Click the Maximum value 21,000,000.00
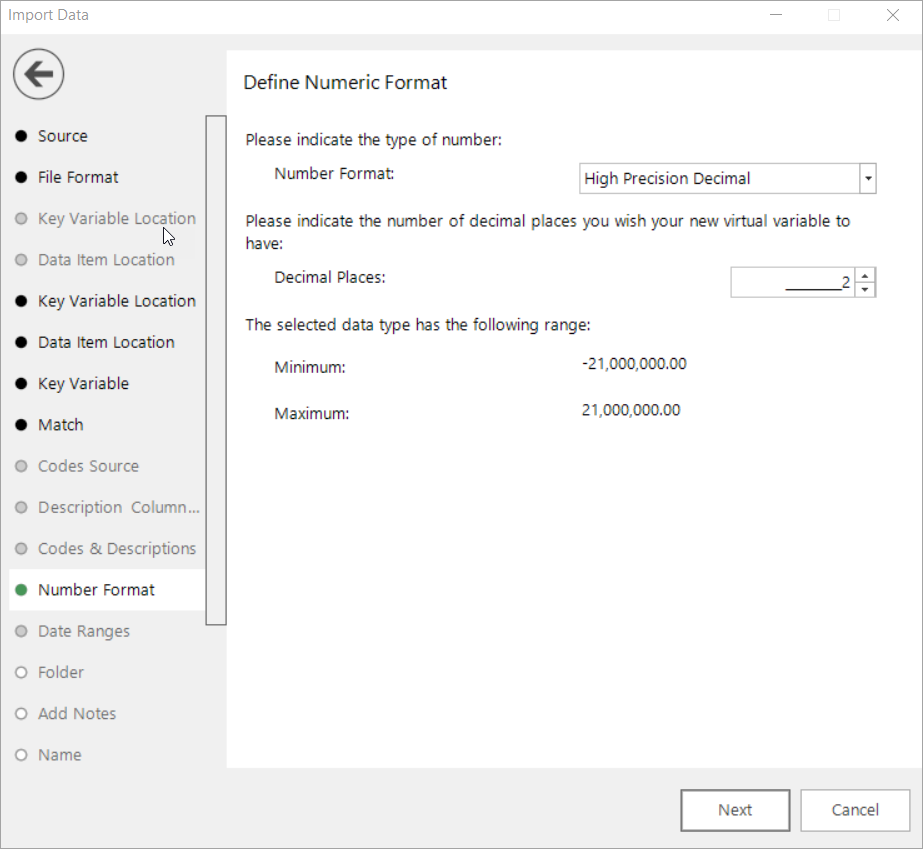Viewport: 923px width, 849px height. [631, 410]
